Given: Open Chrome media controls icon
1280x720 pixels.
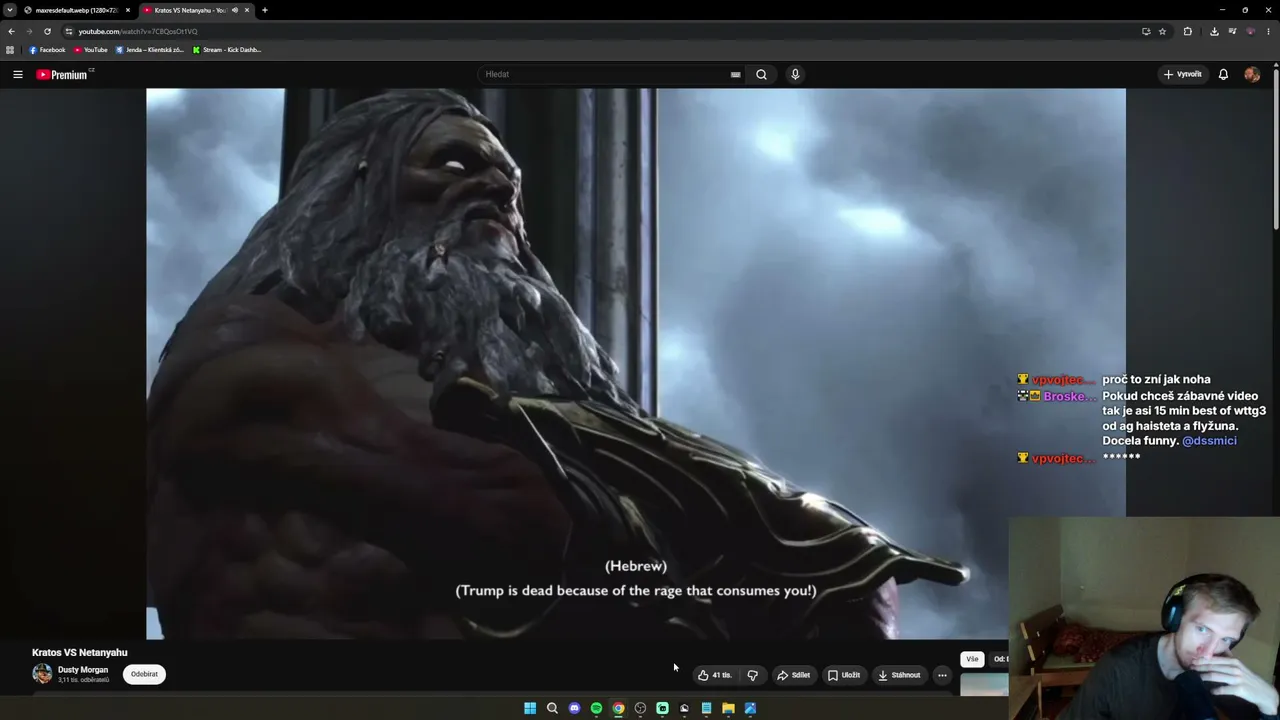Looking at the screenshot, I should coord(1233,31).
